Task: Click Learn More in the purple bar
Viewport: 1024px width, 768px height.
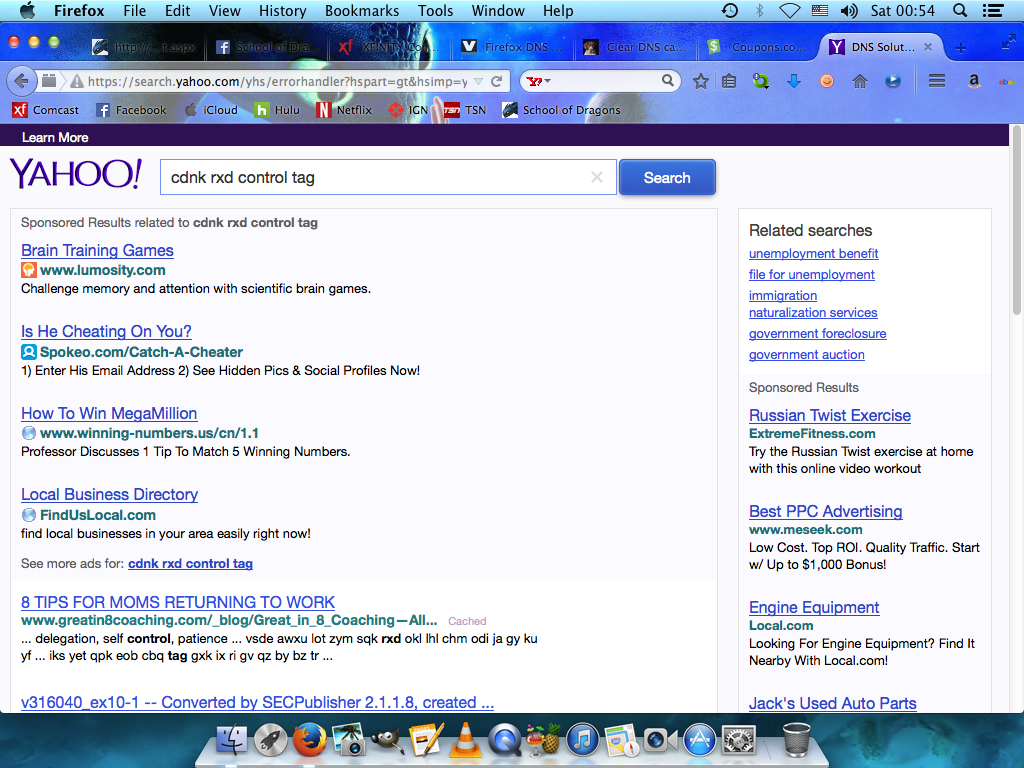Action: pyautogui.click(x=55, y=137)
